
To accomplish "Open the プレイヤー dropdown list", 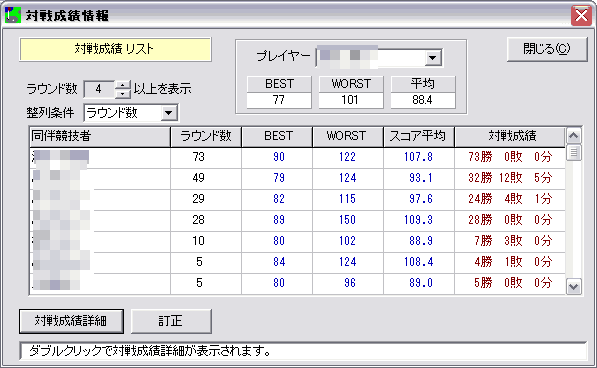I will click(x=433, y=58).
